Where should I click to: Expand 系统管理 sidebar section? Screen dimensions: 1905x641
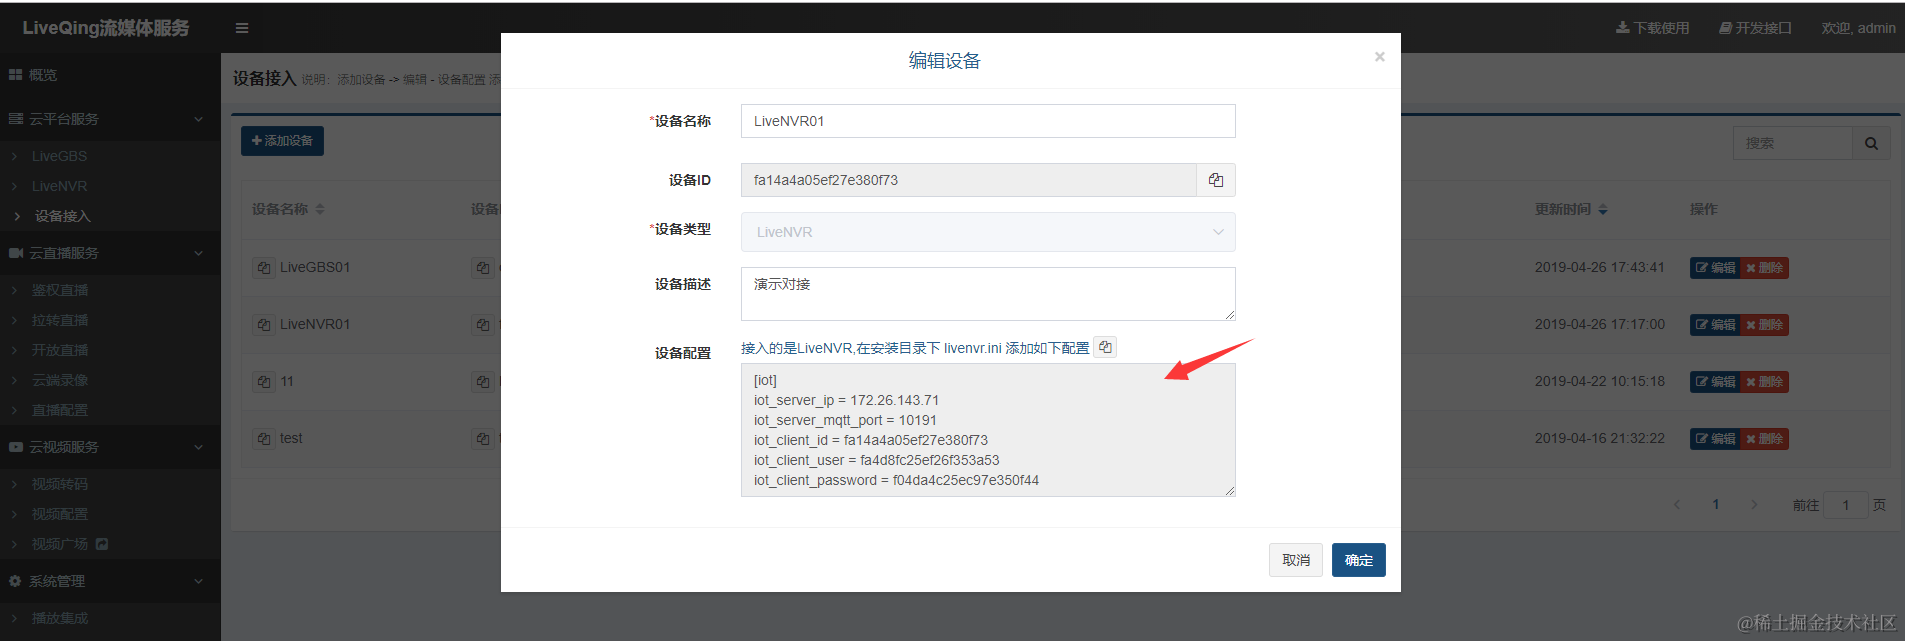pos(110,581)
